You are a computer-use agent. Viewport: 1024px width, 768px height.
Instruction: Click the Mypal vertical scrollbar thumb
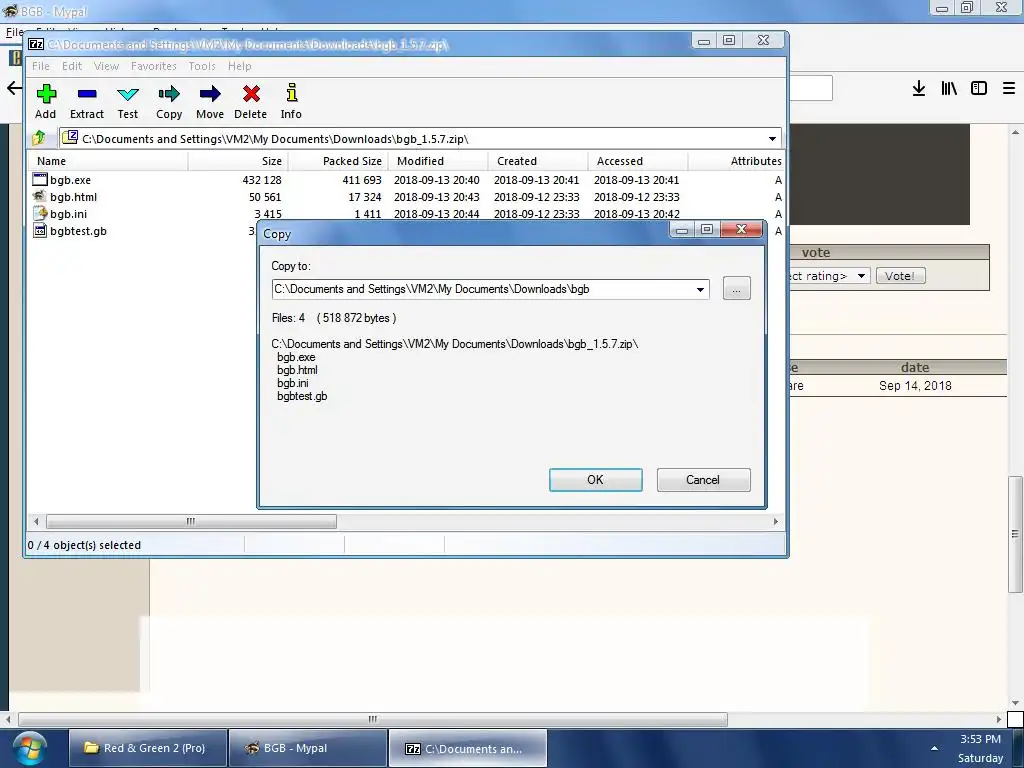click(x=1015, y=533)
